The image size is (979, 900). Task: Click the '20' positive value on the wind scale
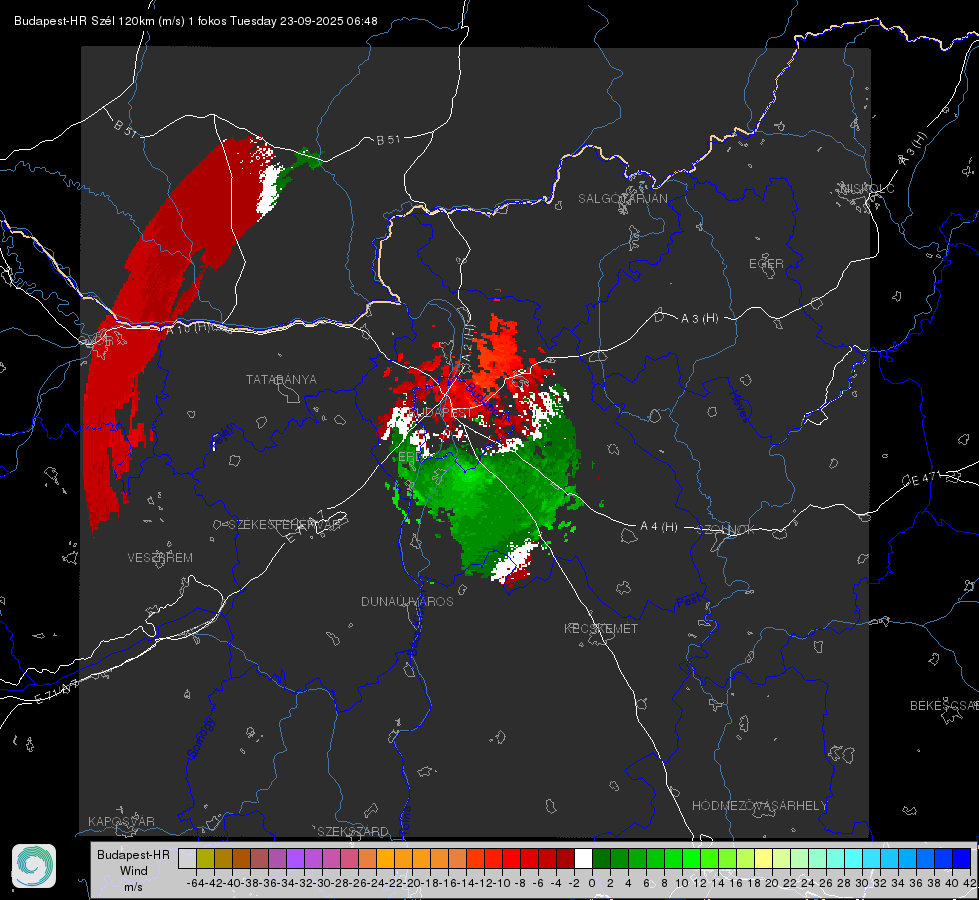[772, 883]
